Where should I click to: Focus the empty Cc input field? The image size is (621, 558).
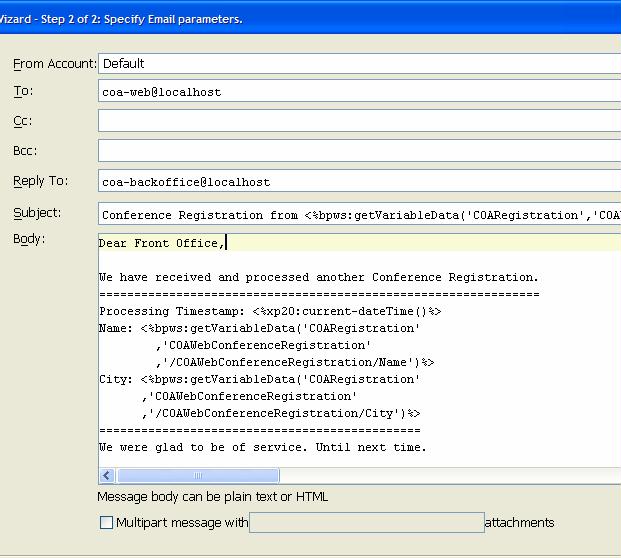358,121
